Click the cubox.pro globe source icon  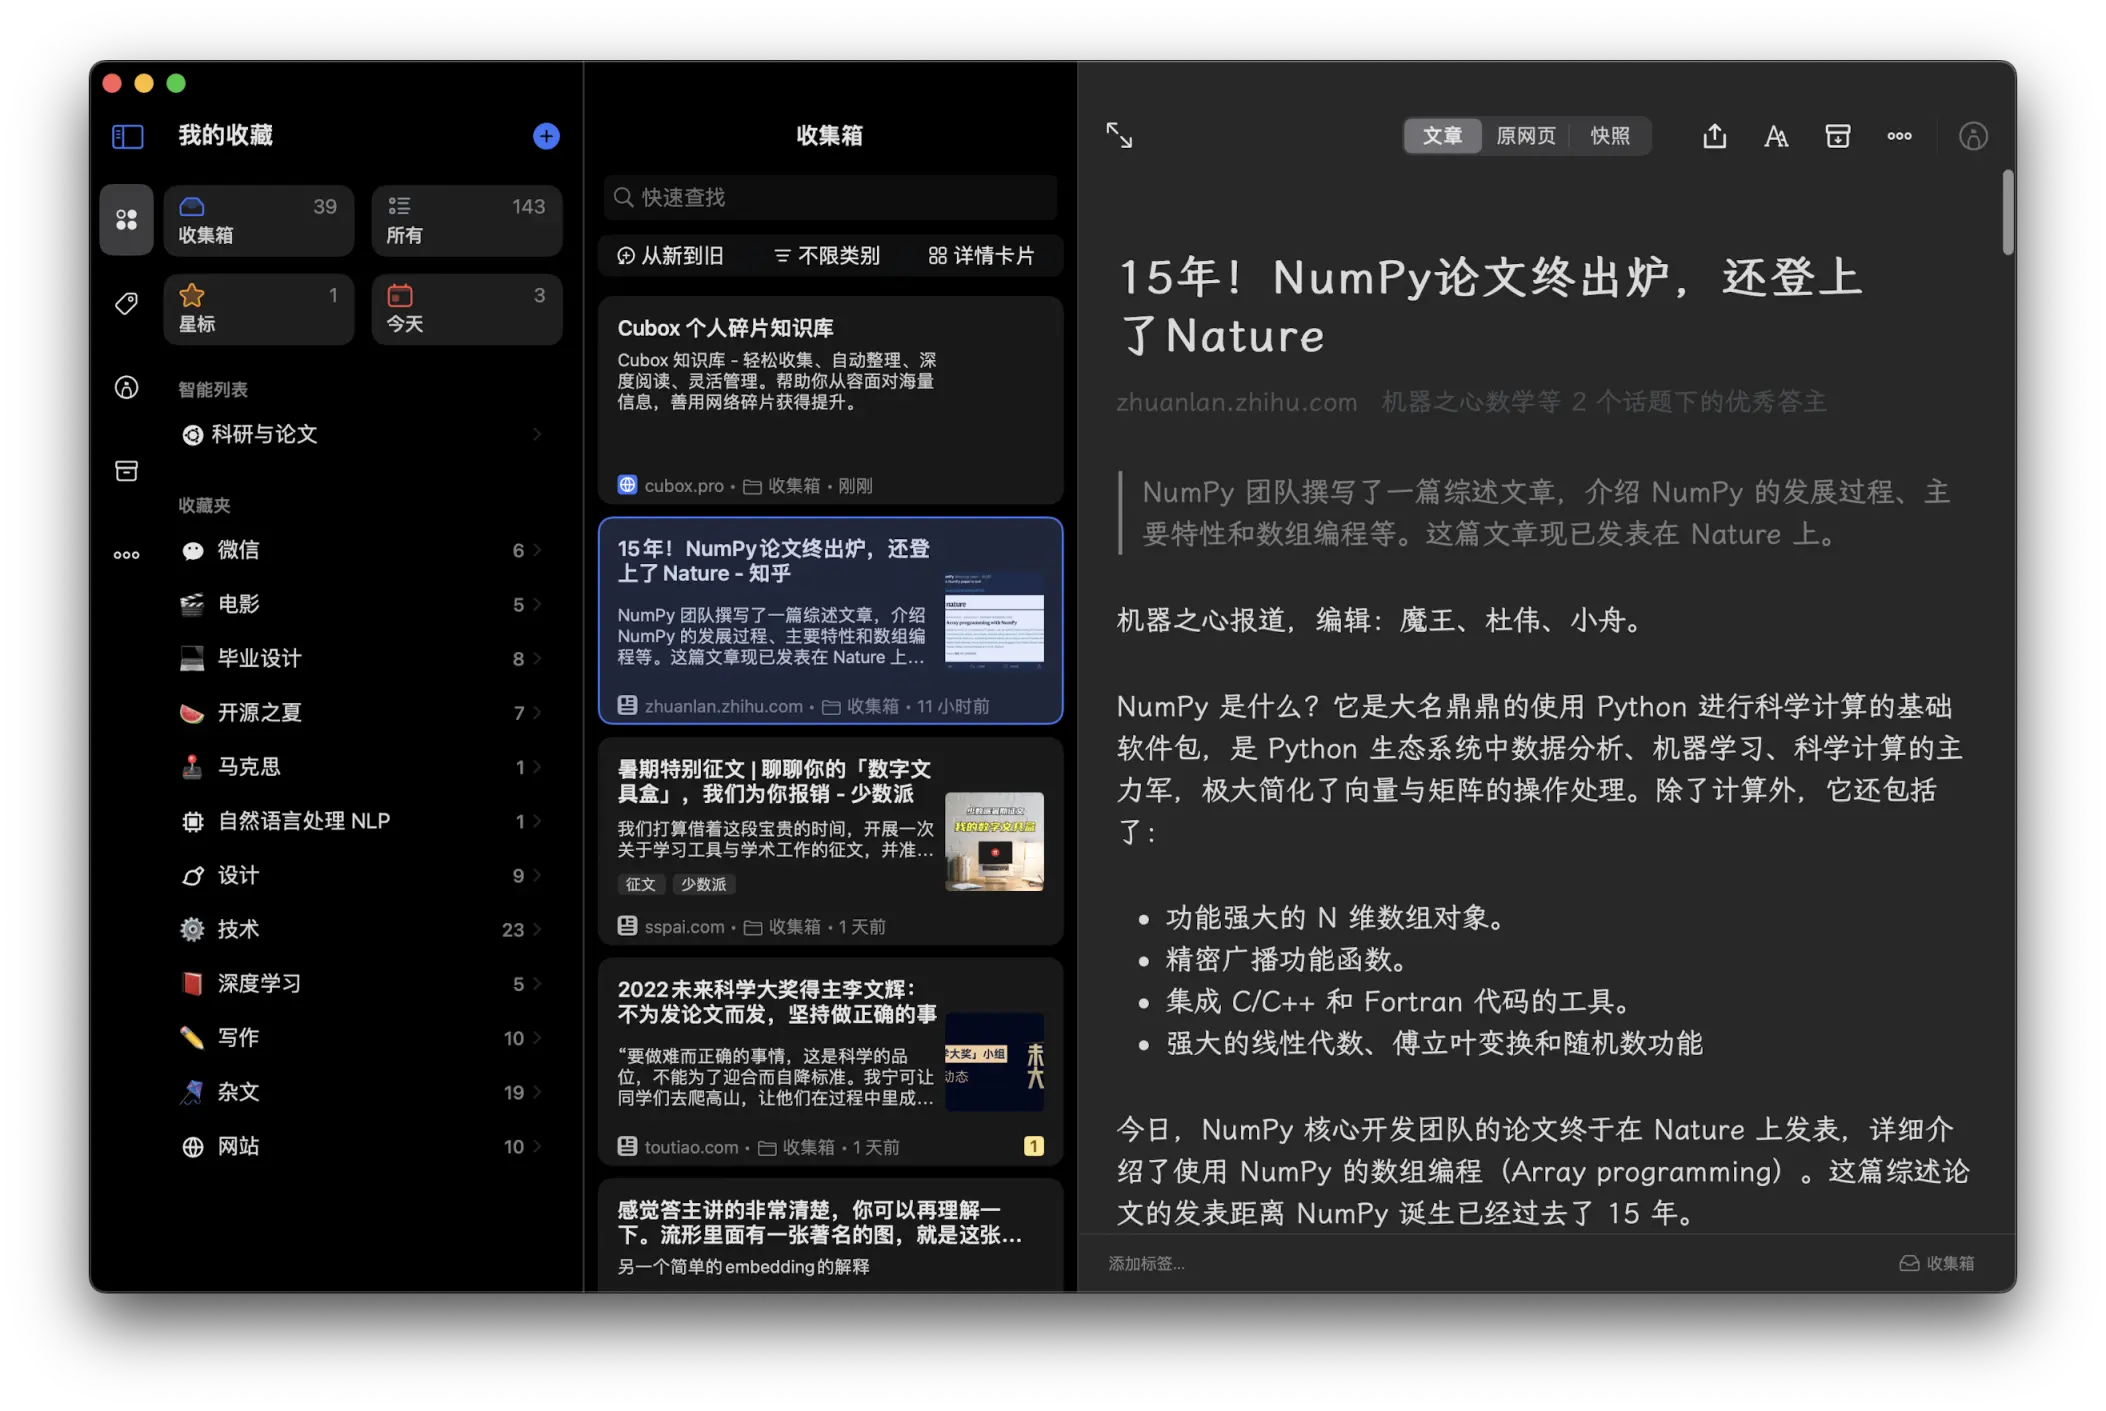[x=627, y=485]
